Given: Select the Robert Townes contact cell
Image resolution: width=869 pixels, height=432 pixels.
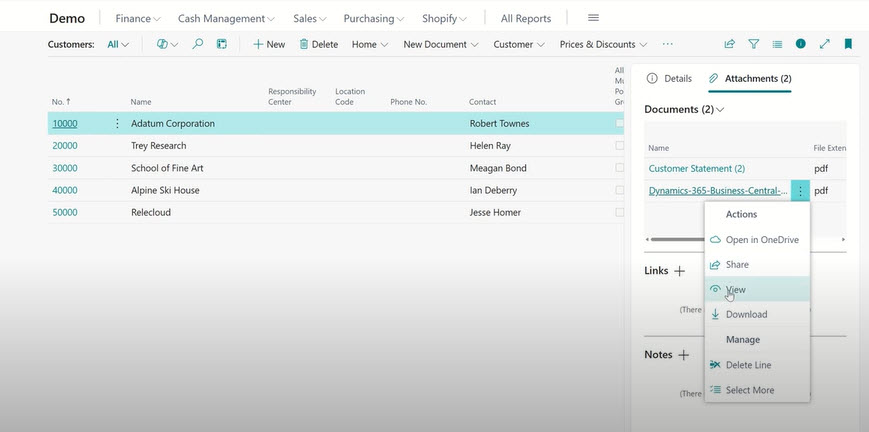Looking at the screenshot, I should tap(499, 123).
